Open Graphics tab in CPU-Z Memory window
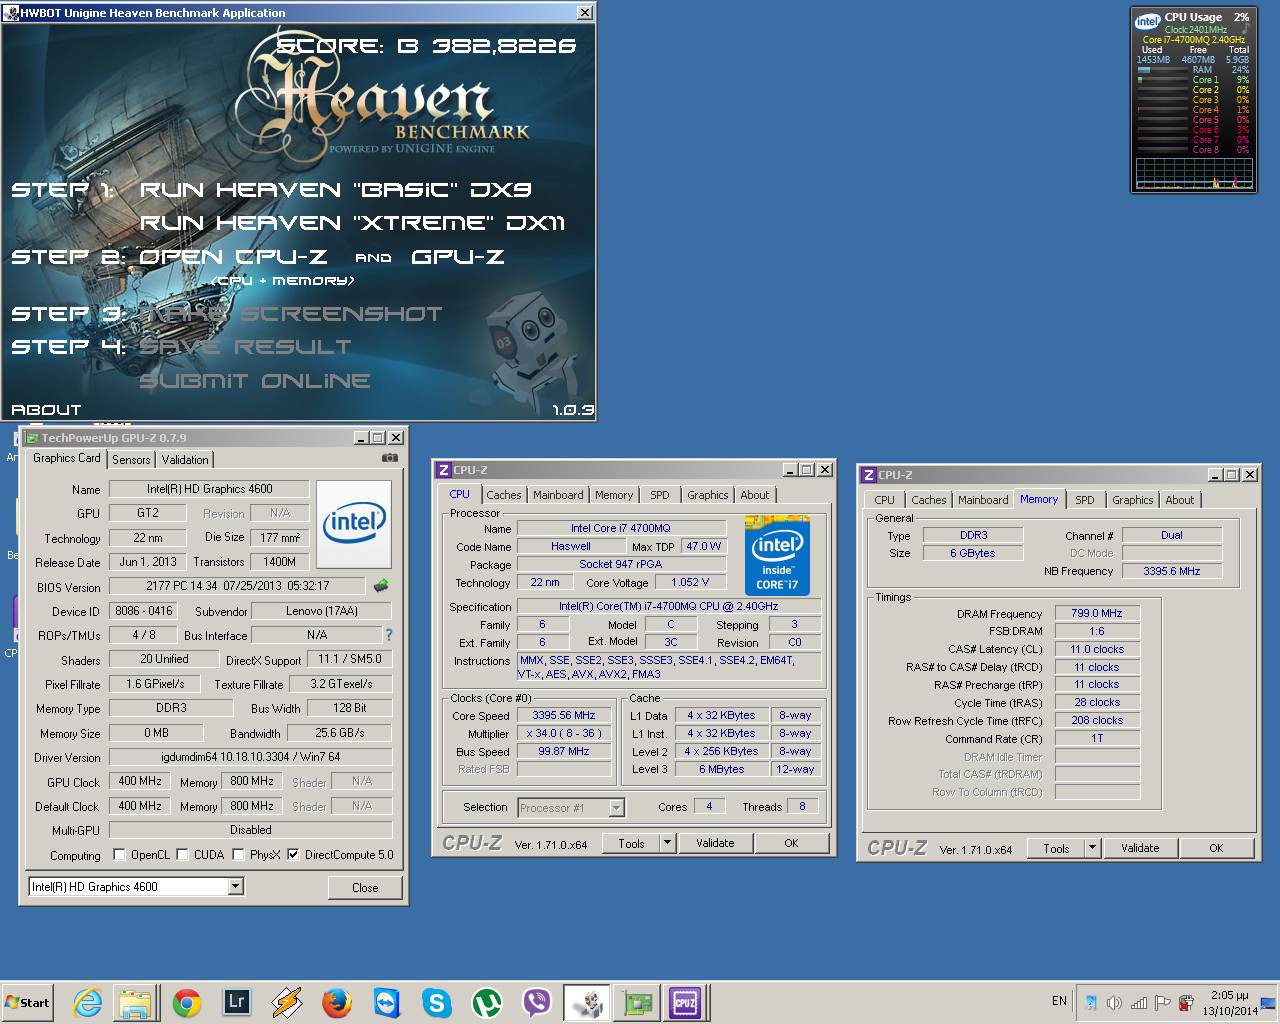 [1133, 500]
